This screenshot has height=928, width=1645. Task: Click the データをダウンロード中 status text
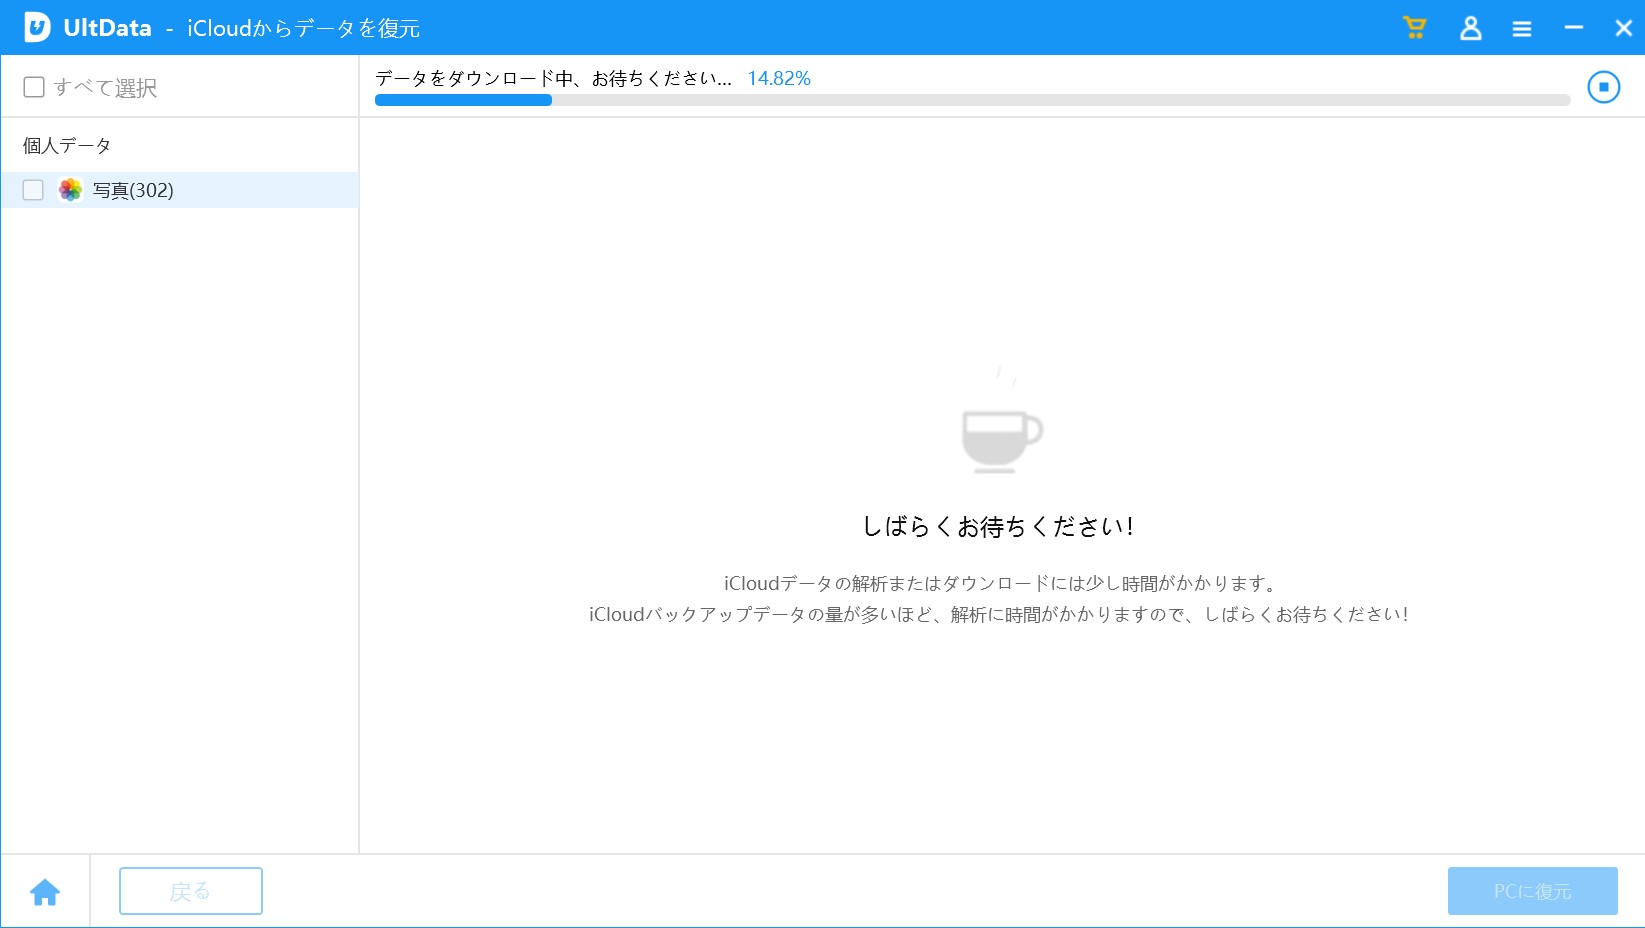click(x=552, y=78)
